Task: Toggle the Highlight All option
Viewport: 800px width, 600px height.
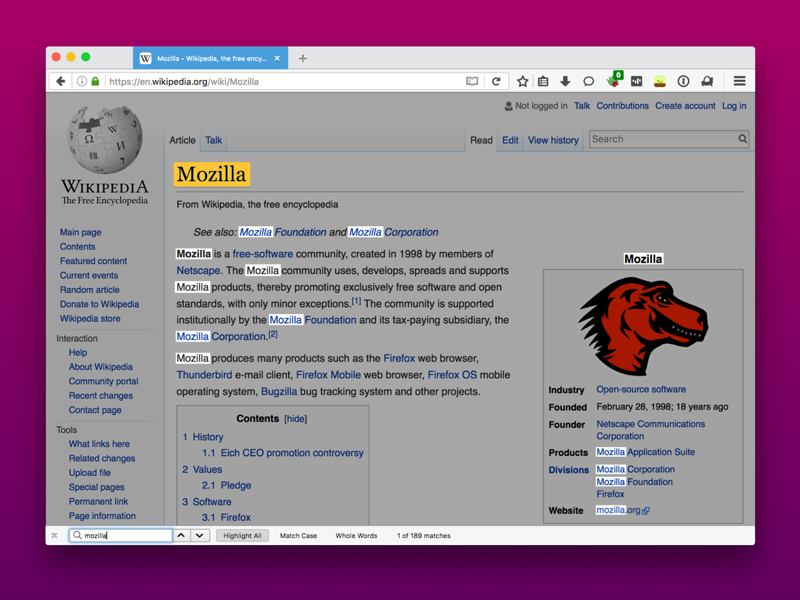Action: point(242,536)
